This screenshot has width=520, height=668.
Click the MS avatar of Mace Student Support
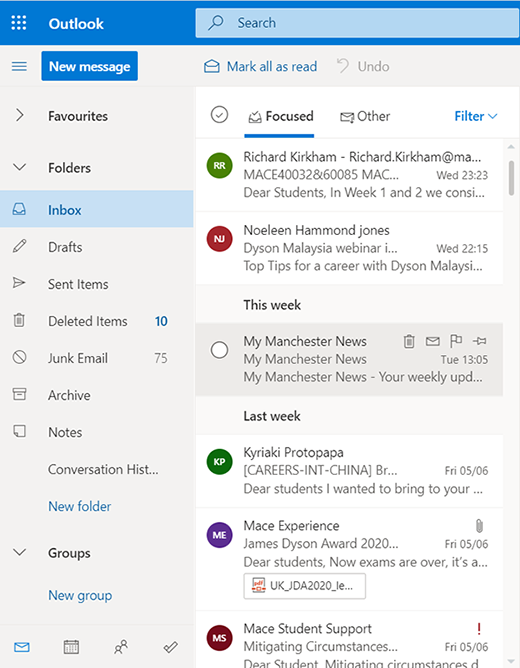coord(219,638)
